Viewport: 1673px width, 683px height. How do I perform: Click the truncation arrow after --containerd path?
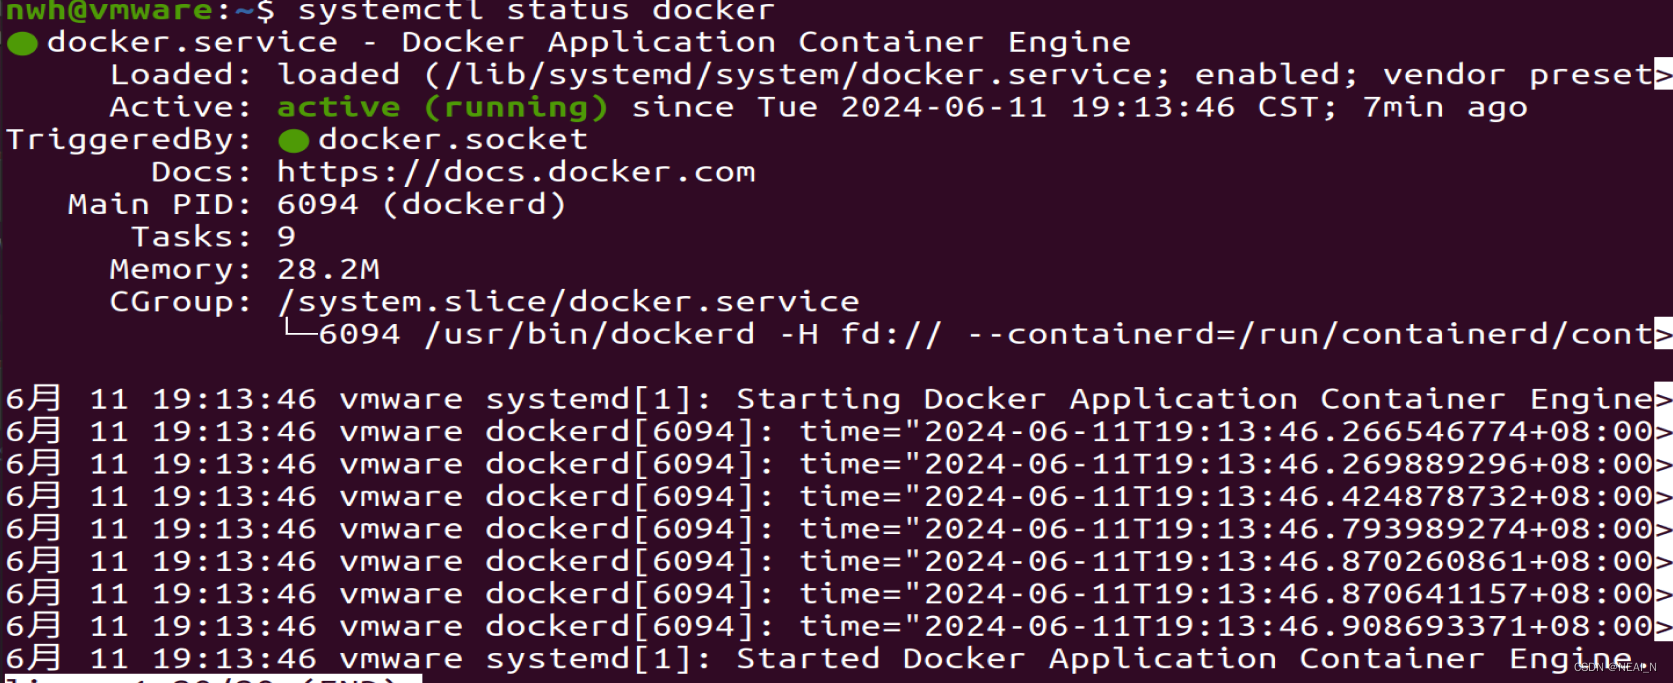pyautogui.click(x=1663, y=335)
